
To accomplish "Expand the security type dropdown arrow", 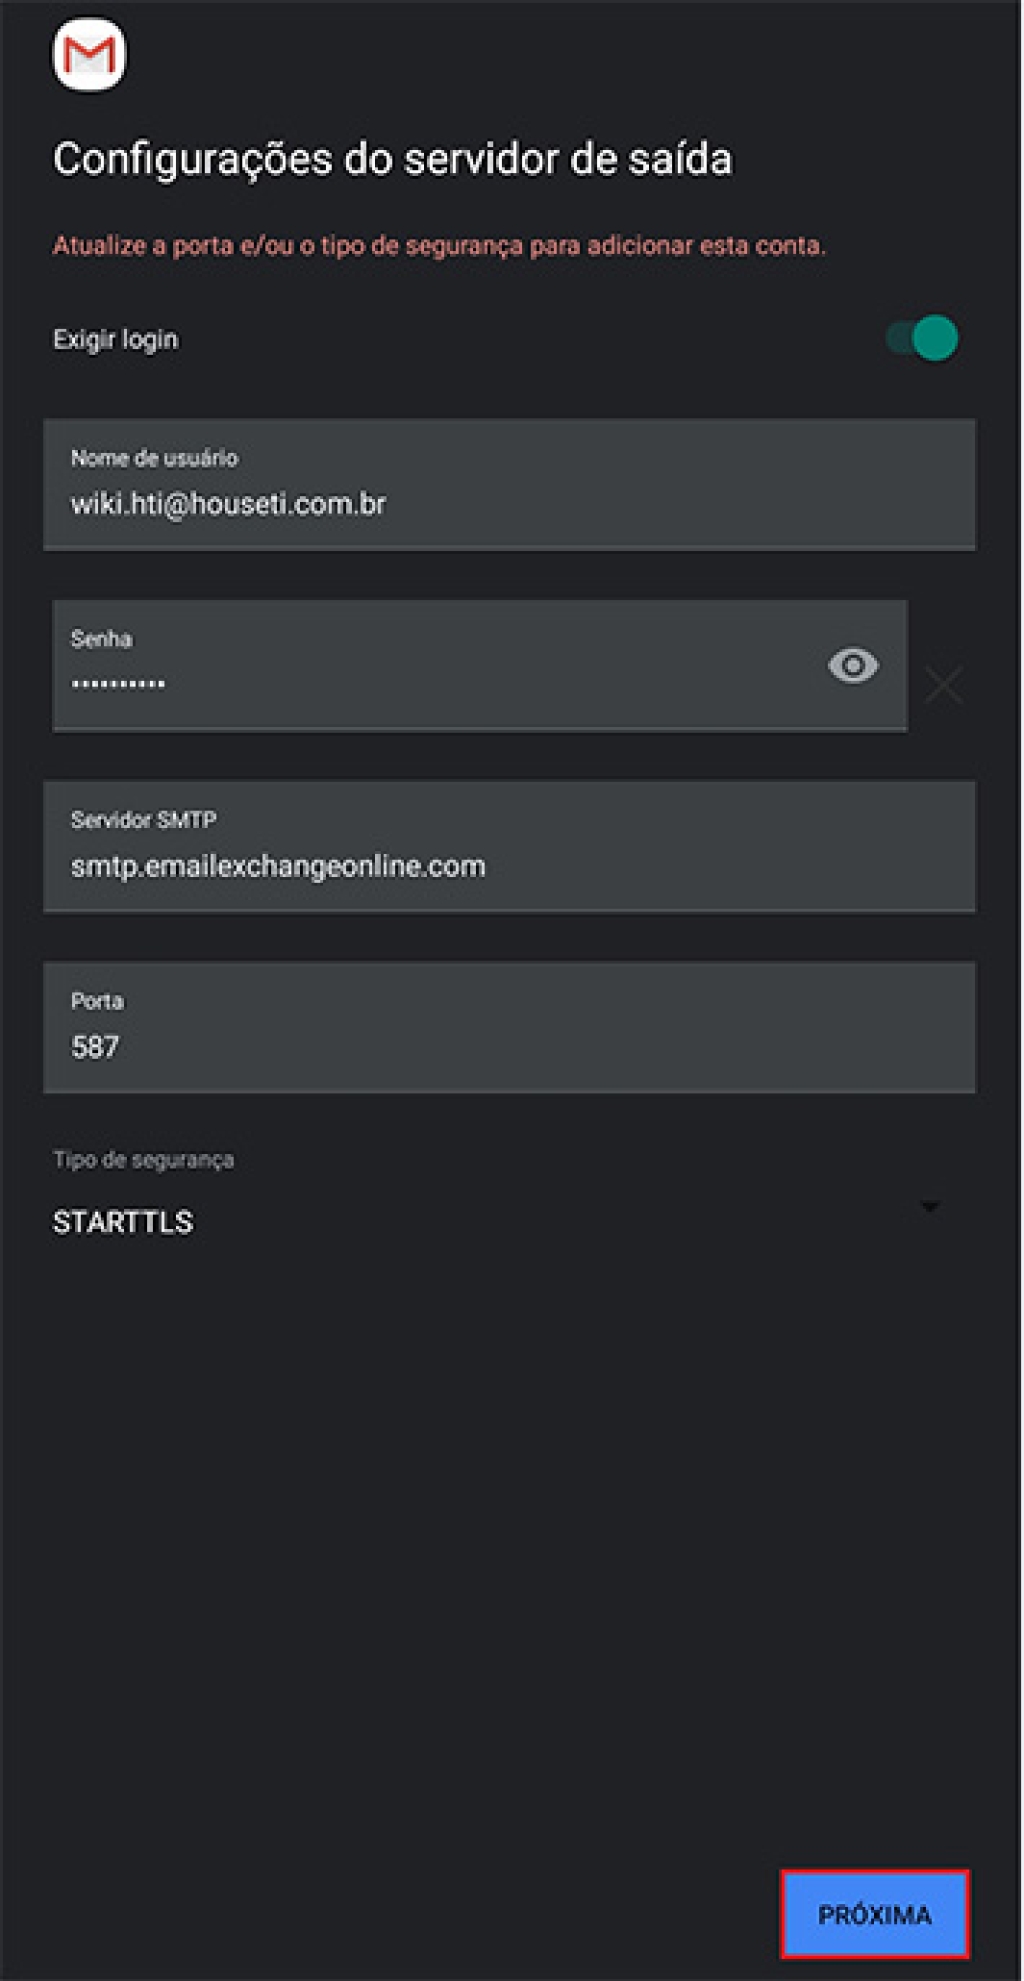I will (x=930, y=1207).
